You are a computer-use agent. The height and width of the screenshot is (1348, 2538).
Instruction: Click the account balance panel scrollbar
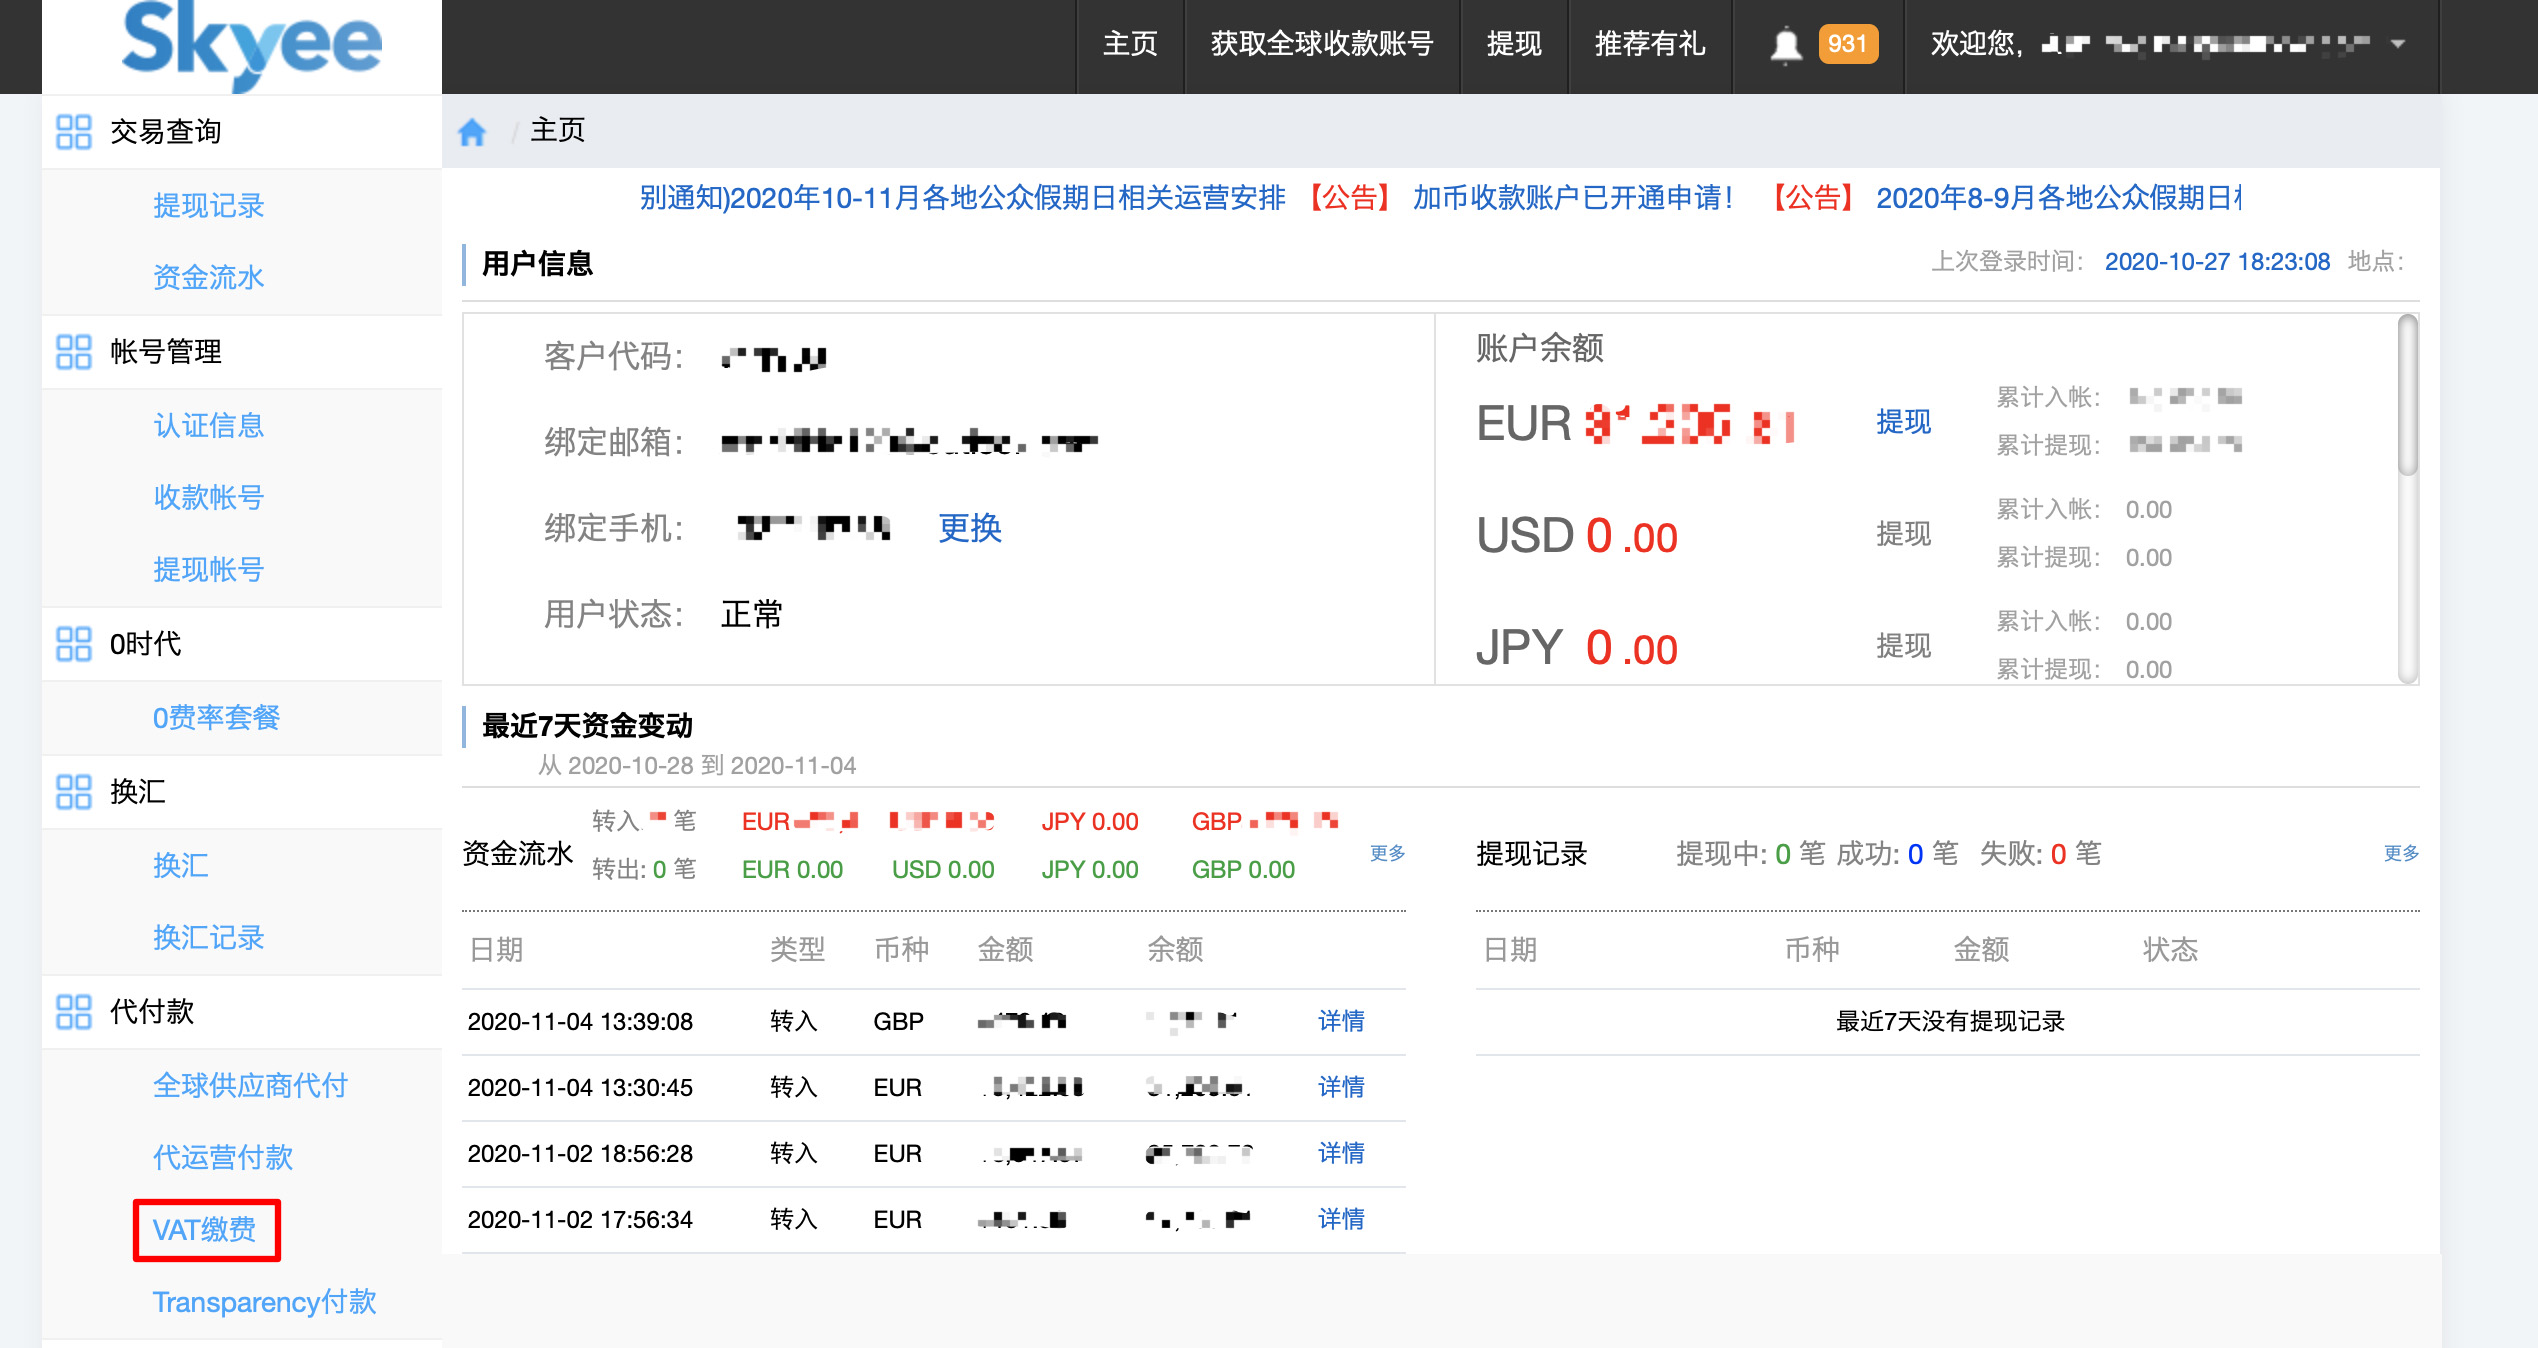[x=2408, y=396]
